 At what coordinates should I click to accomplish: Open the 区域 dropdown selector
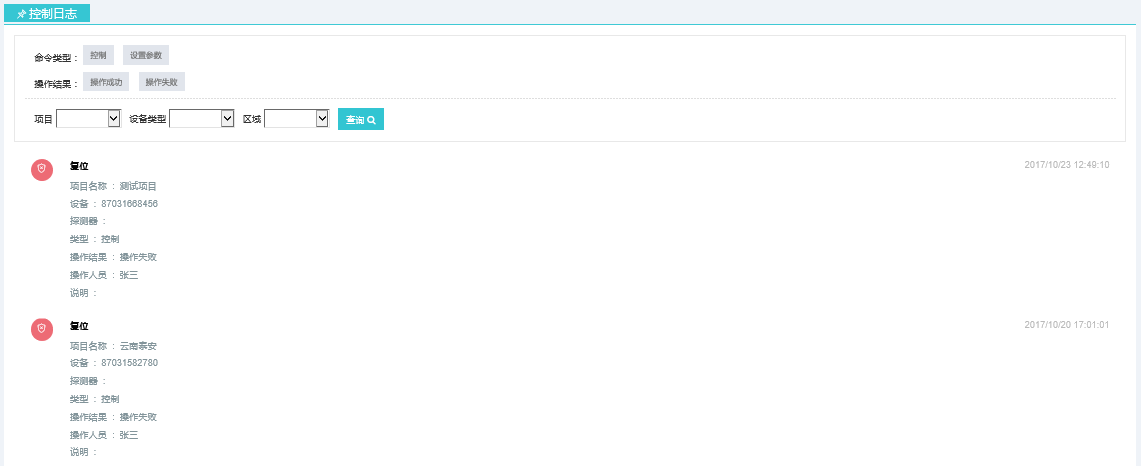click(x=297, y=119)
